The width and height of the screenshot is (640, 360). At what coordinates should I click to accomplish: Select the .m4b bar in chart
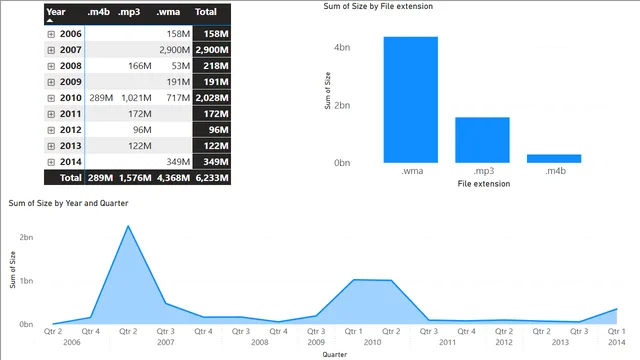(554, 158)
